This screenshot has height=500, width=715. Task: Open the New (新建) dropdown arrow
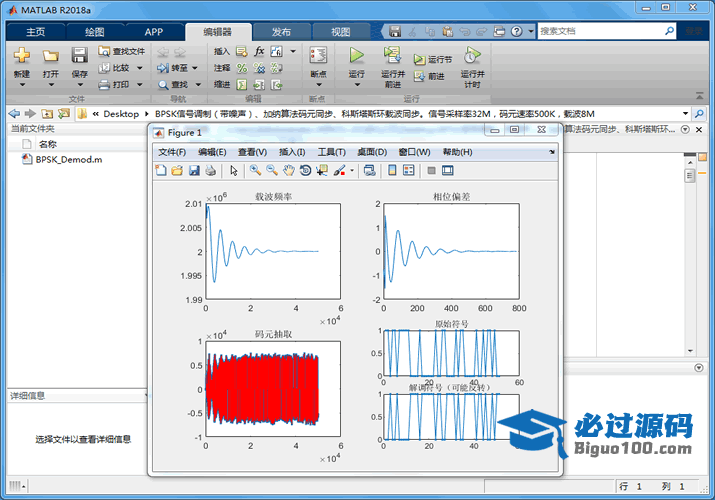click(x=22, y=85)
